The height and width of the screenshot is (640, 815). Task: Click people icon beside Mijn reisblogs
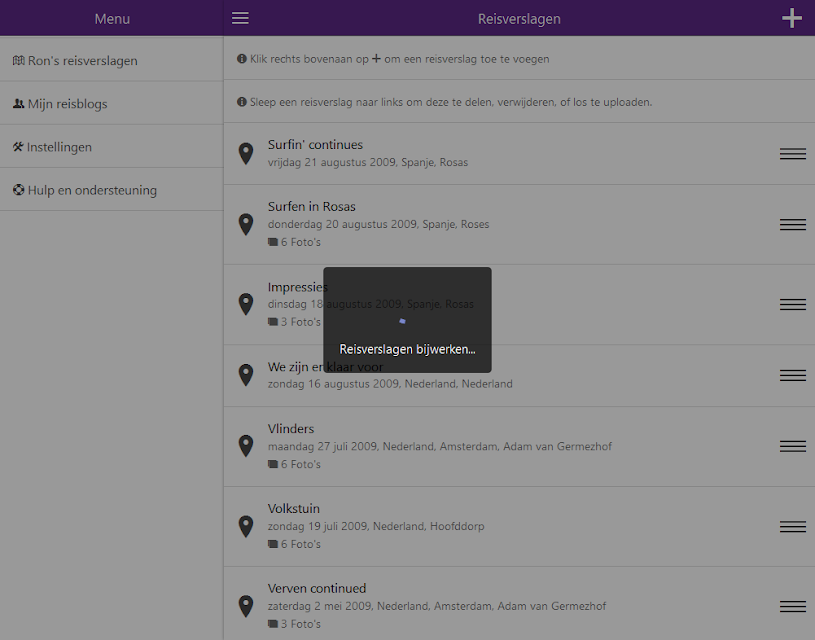[x=19, y=103]
